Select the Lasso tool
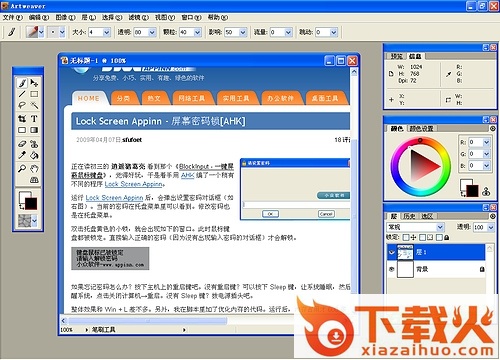 [22, 105]
